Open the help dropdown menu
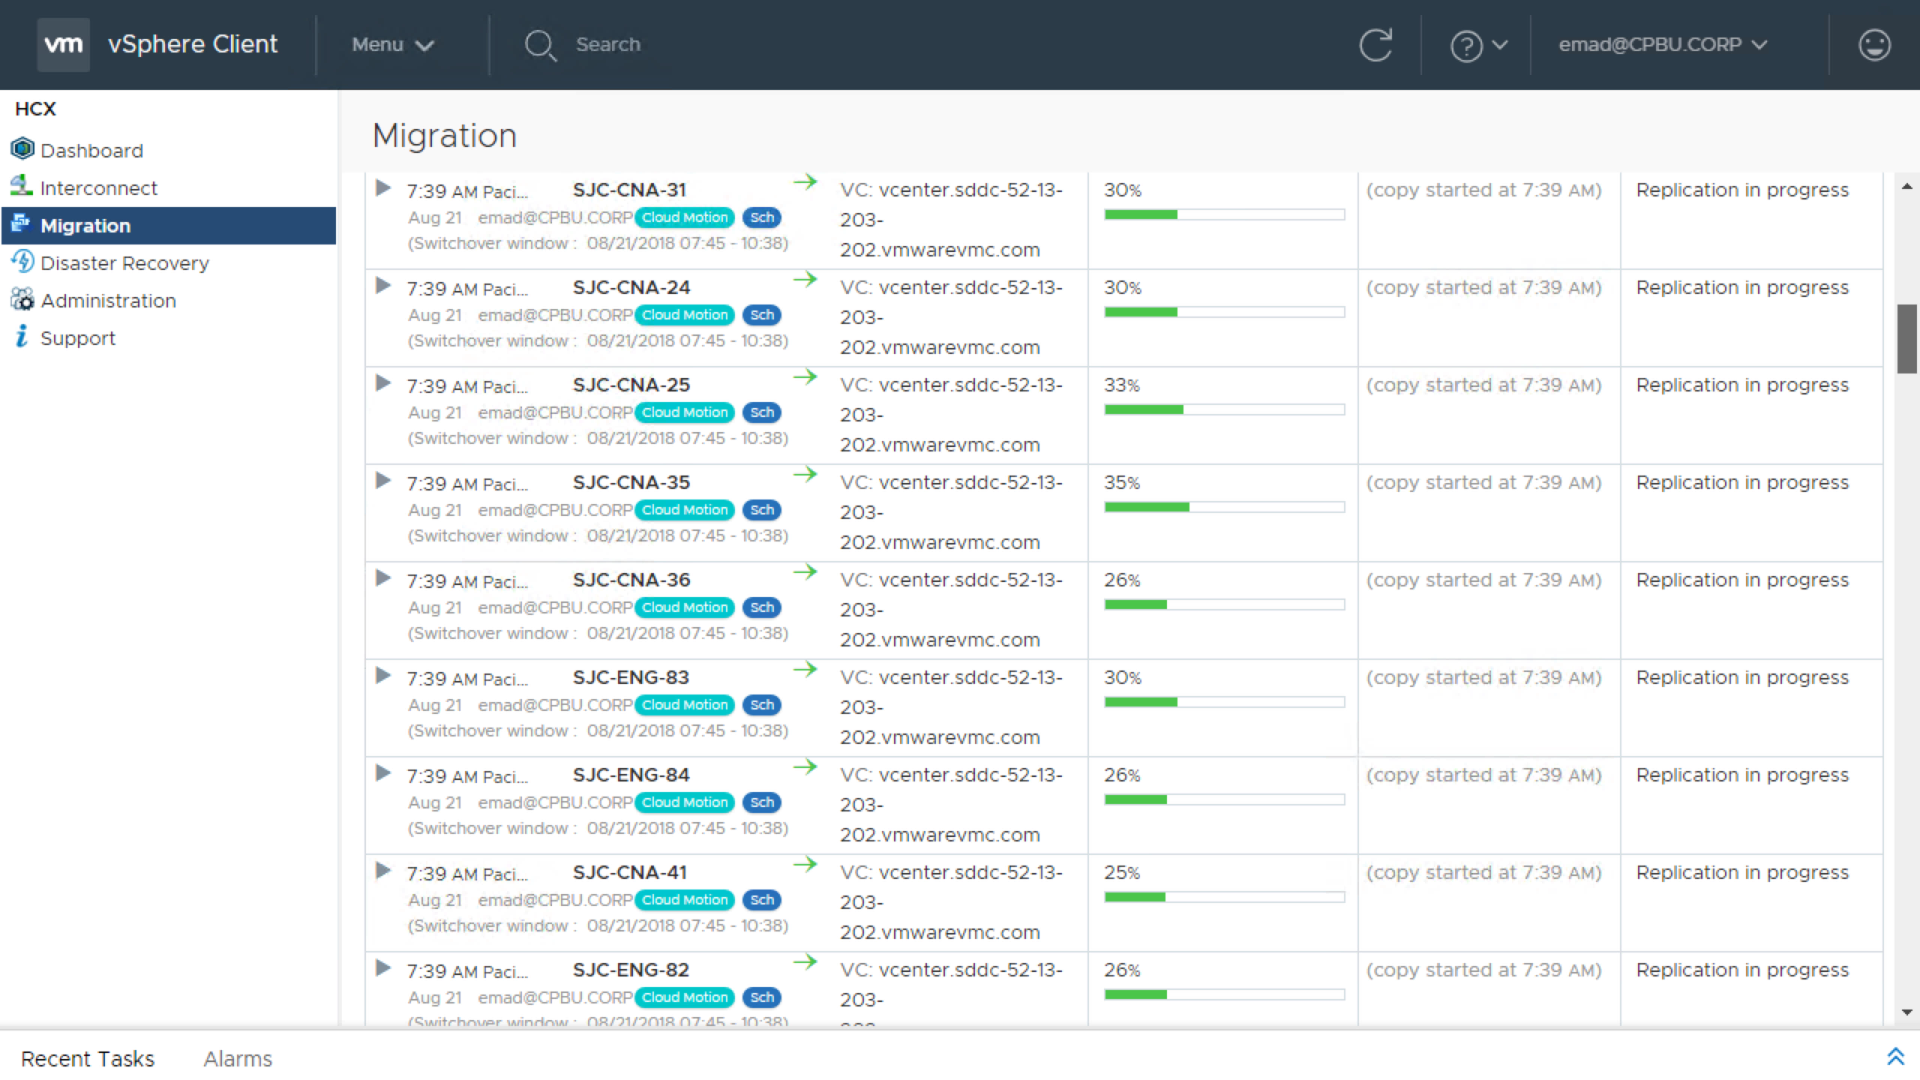1920x1080 pixels. pyautogui.click(x=1478, y=45)
